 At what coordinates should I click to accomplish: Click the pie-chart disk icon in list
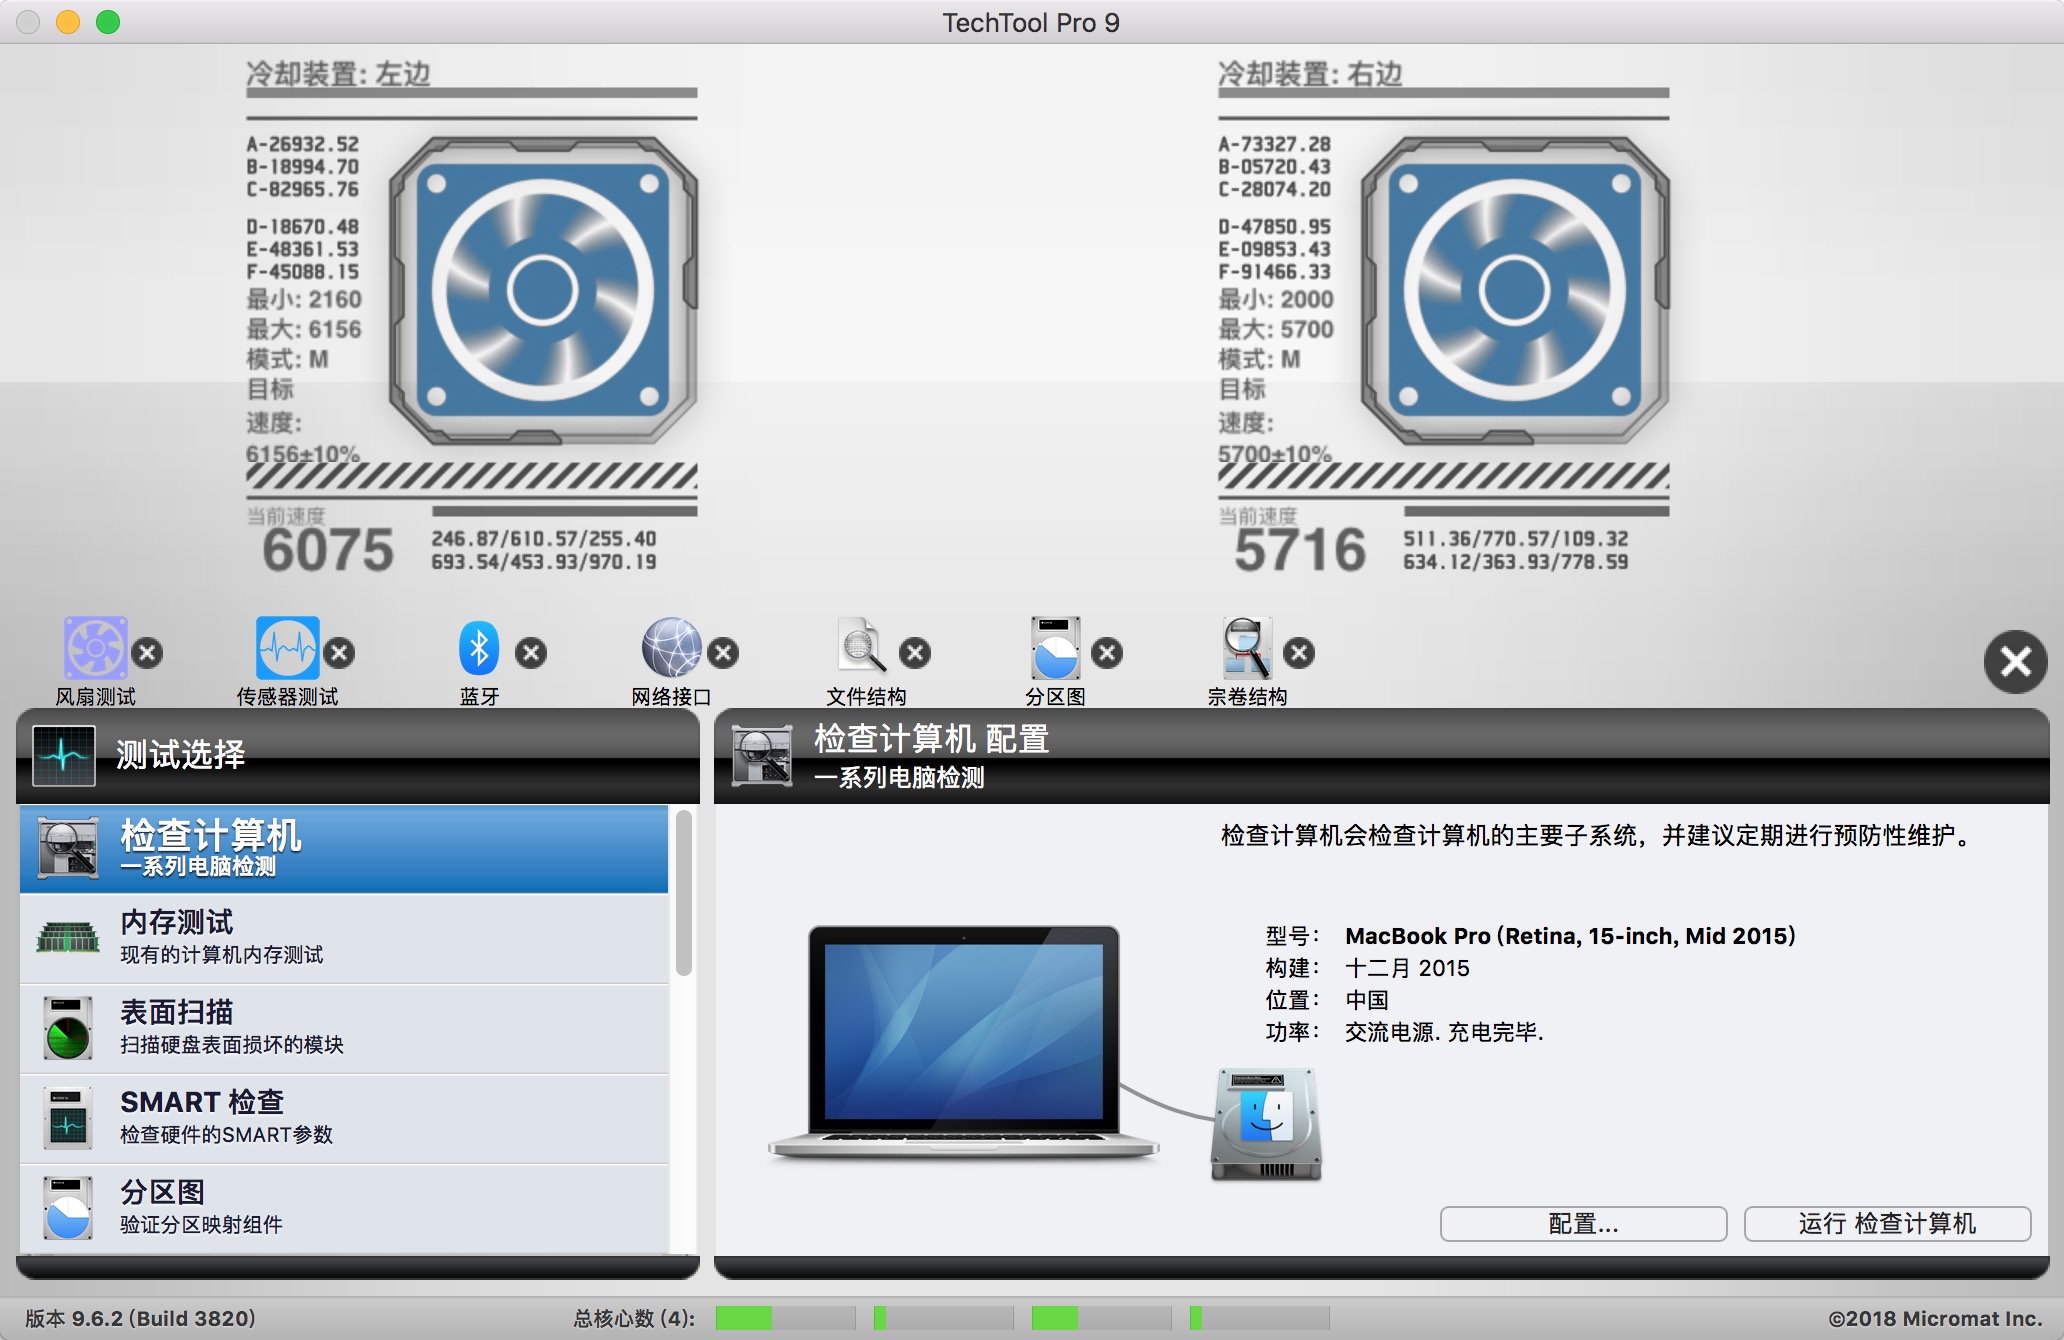pyautogui.click(x=68, y=1208)
